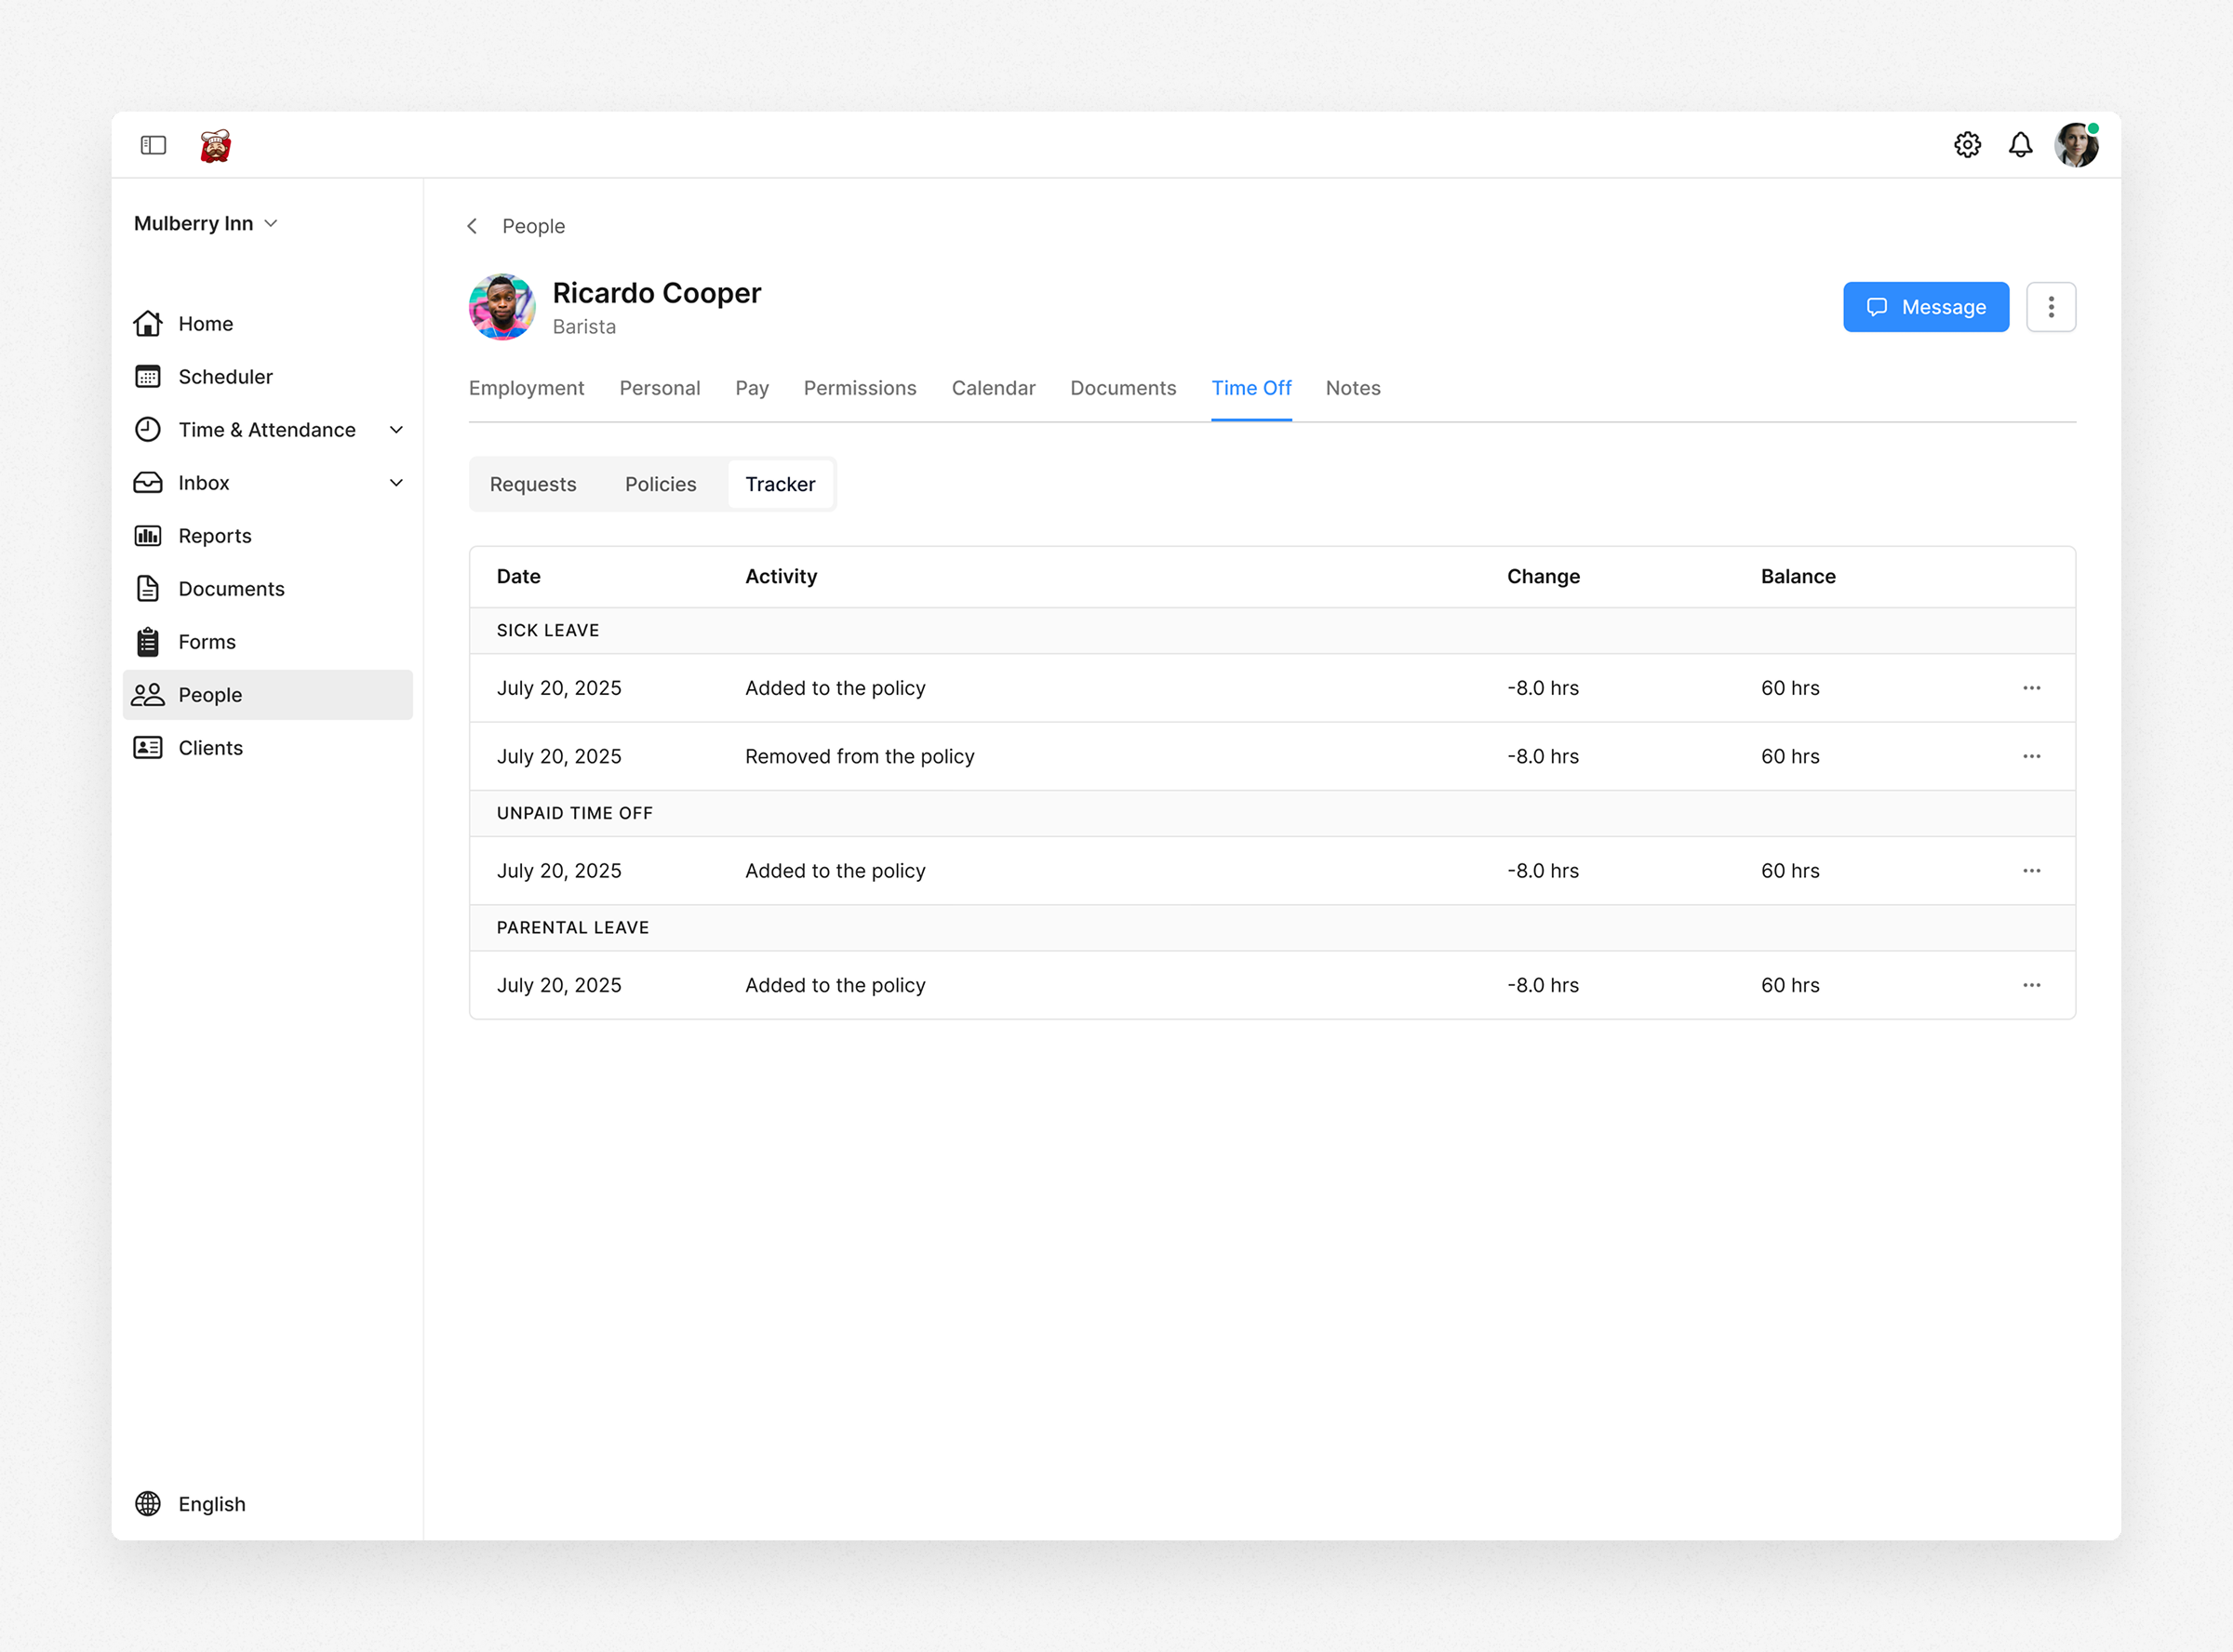Click the Activity column header
2233x1652 pixels.
coord(781,576)
